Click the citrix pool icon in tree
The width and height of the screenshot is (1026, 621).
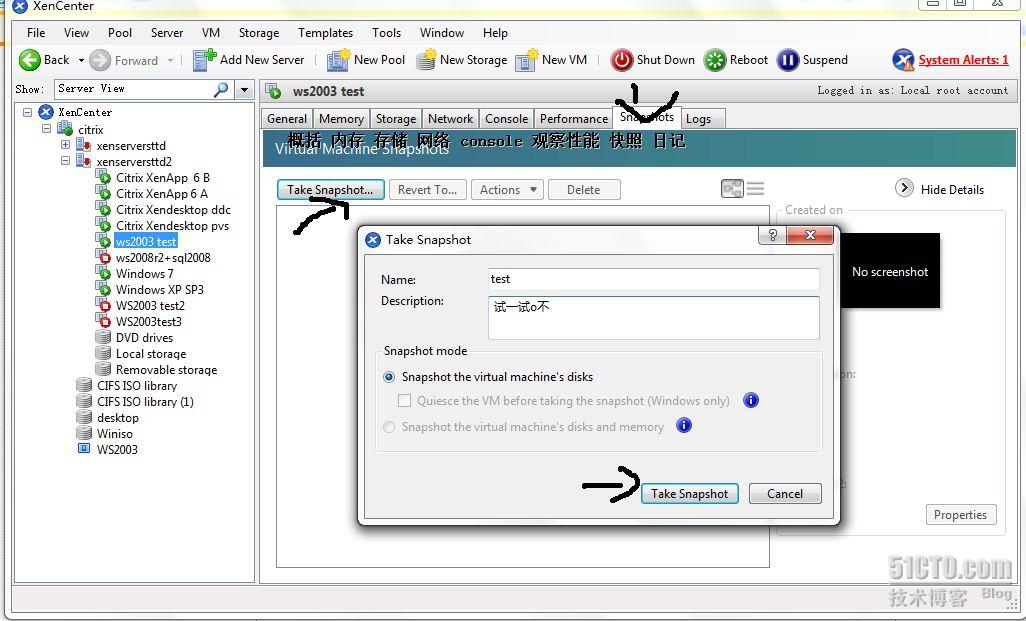click(x=65, y=129)
